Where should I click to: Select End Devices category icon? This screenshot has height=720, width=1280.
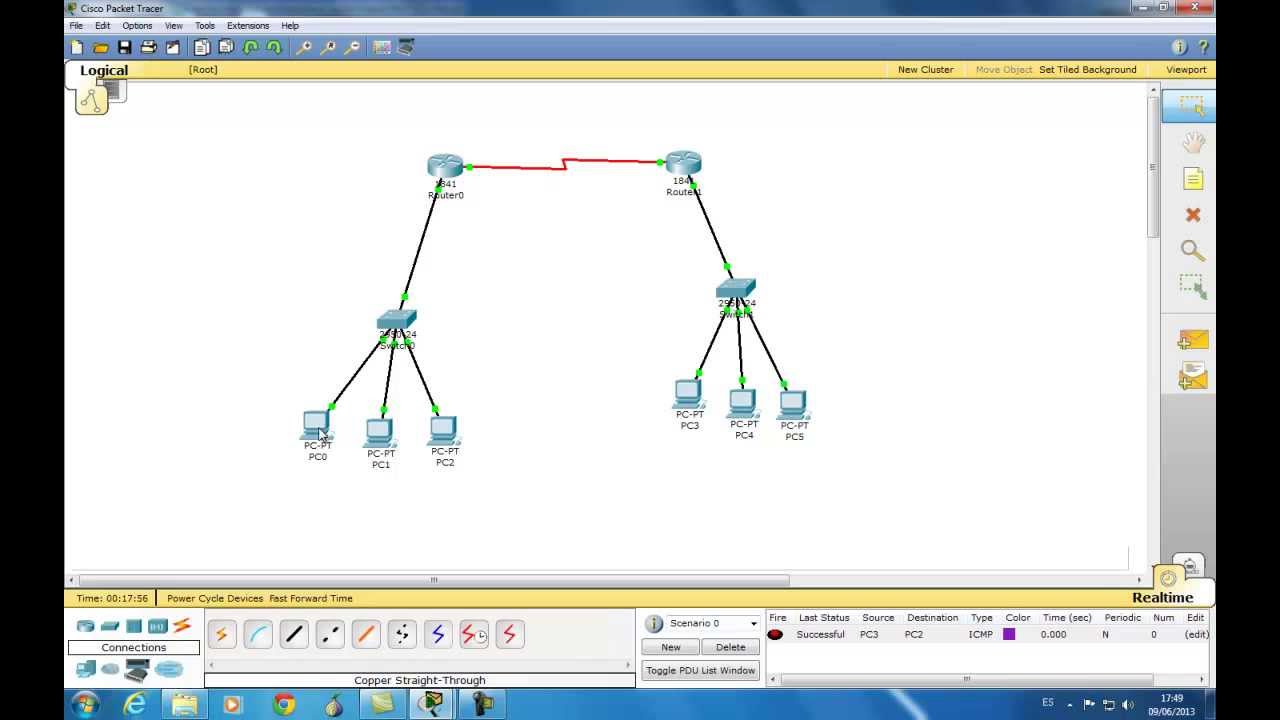tap(86, 669)
